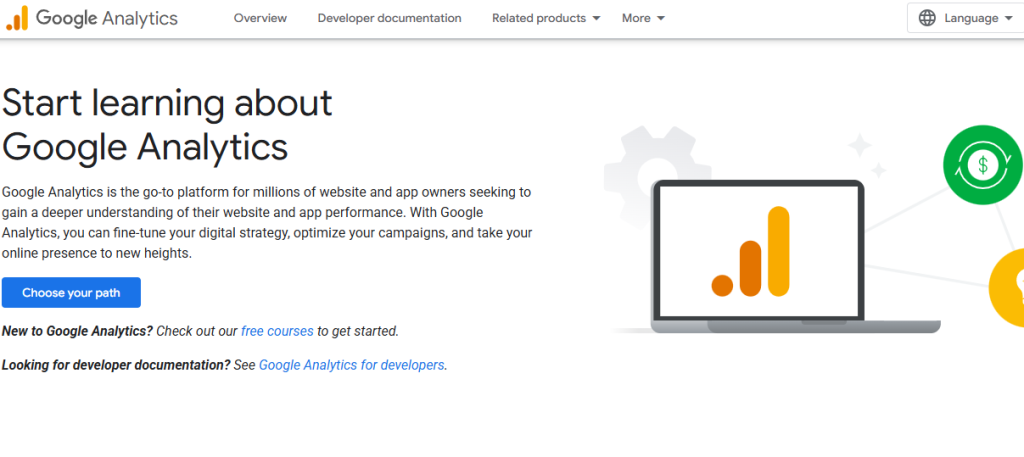
Task: Click 'Looking for developer documentation?' text
Action: click(x=116, y=365)
